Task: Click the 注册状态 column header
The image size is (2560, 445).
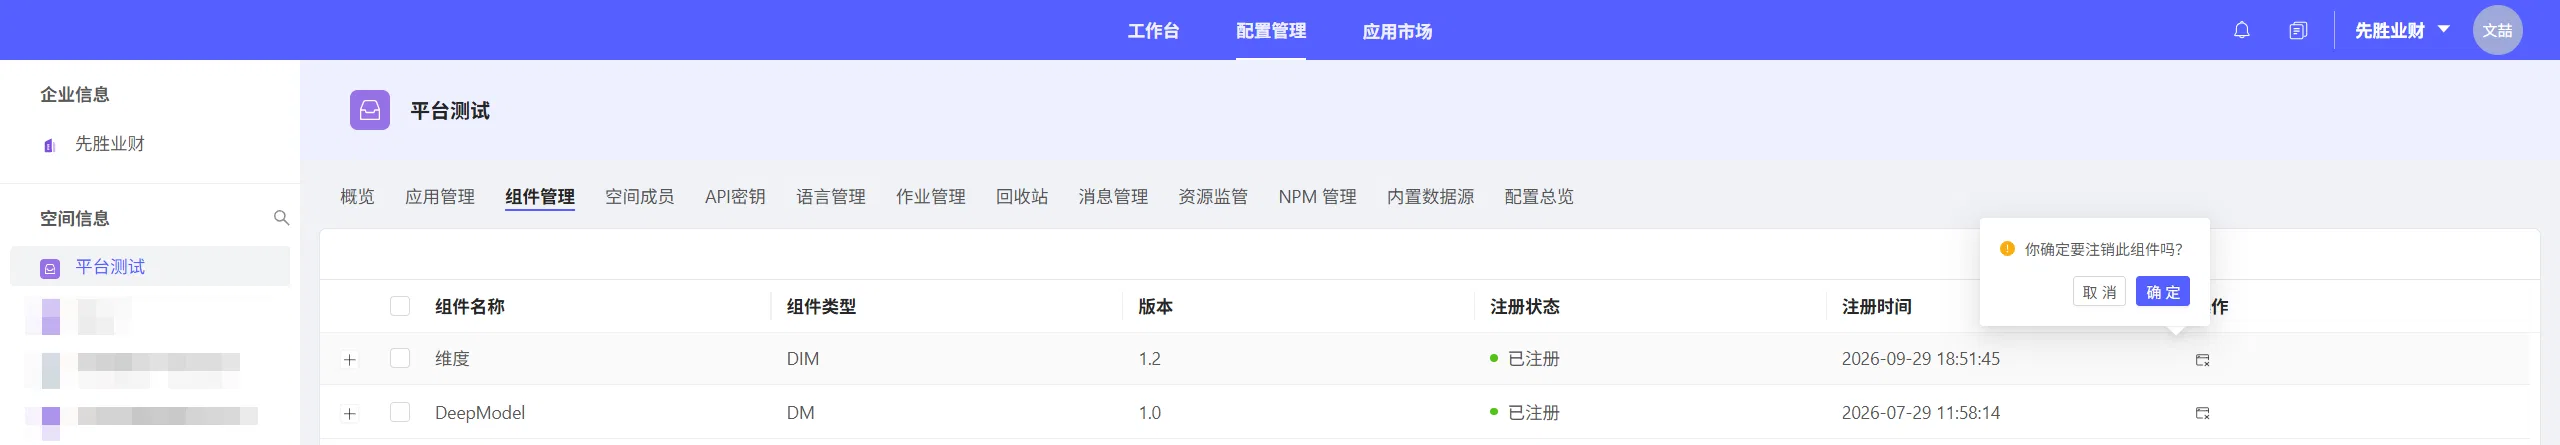Action: click(1525, 307)
